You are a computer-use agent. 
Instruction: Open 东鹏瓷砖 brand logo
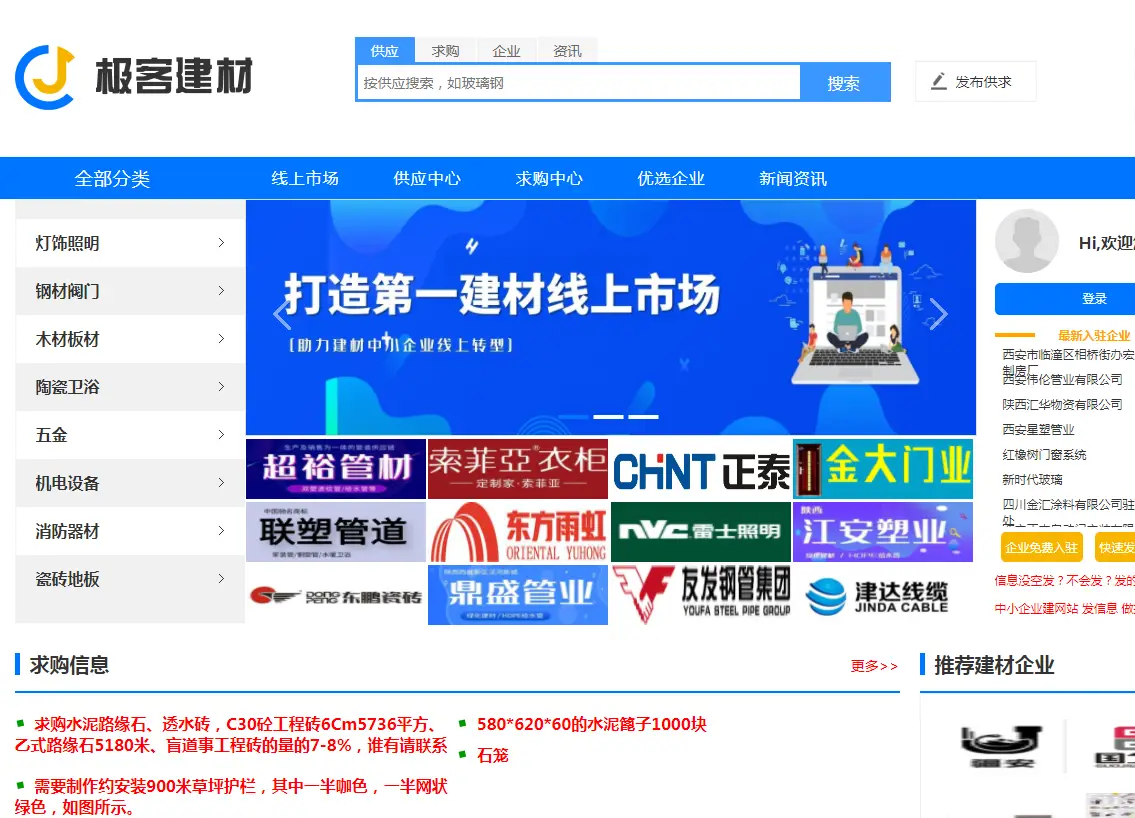tap(336, 595)
